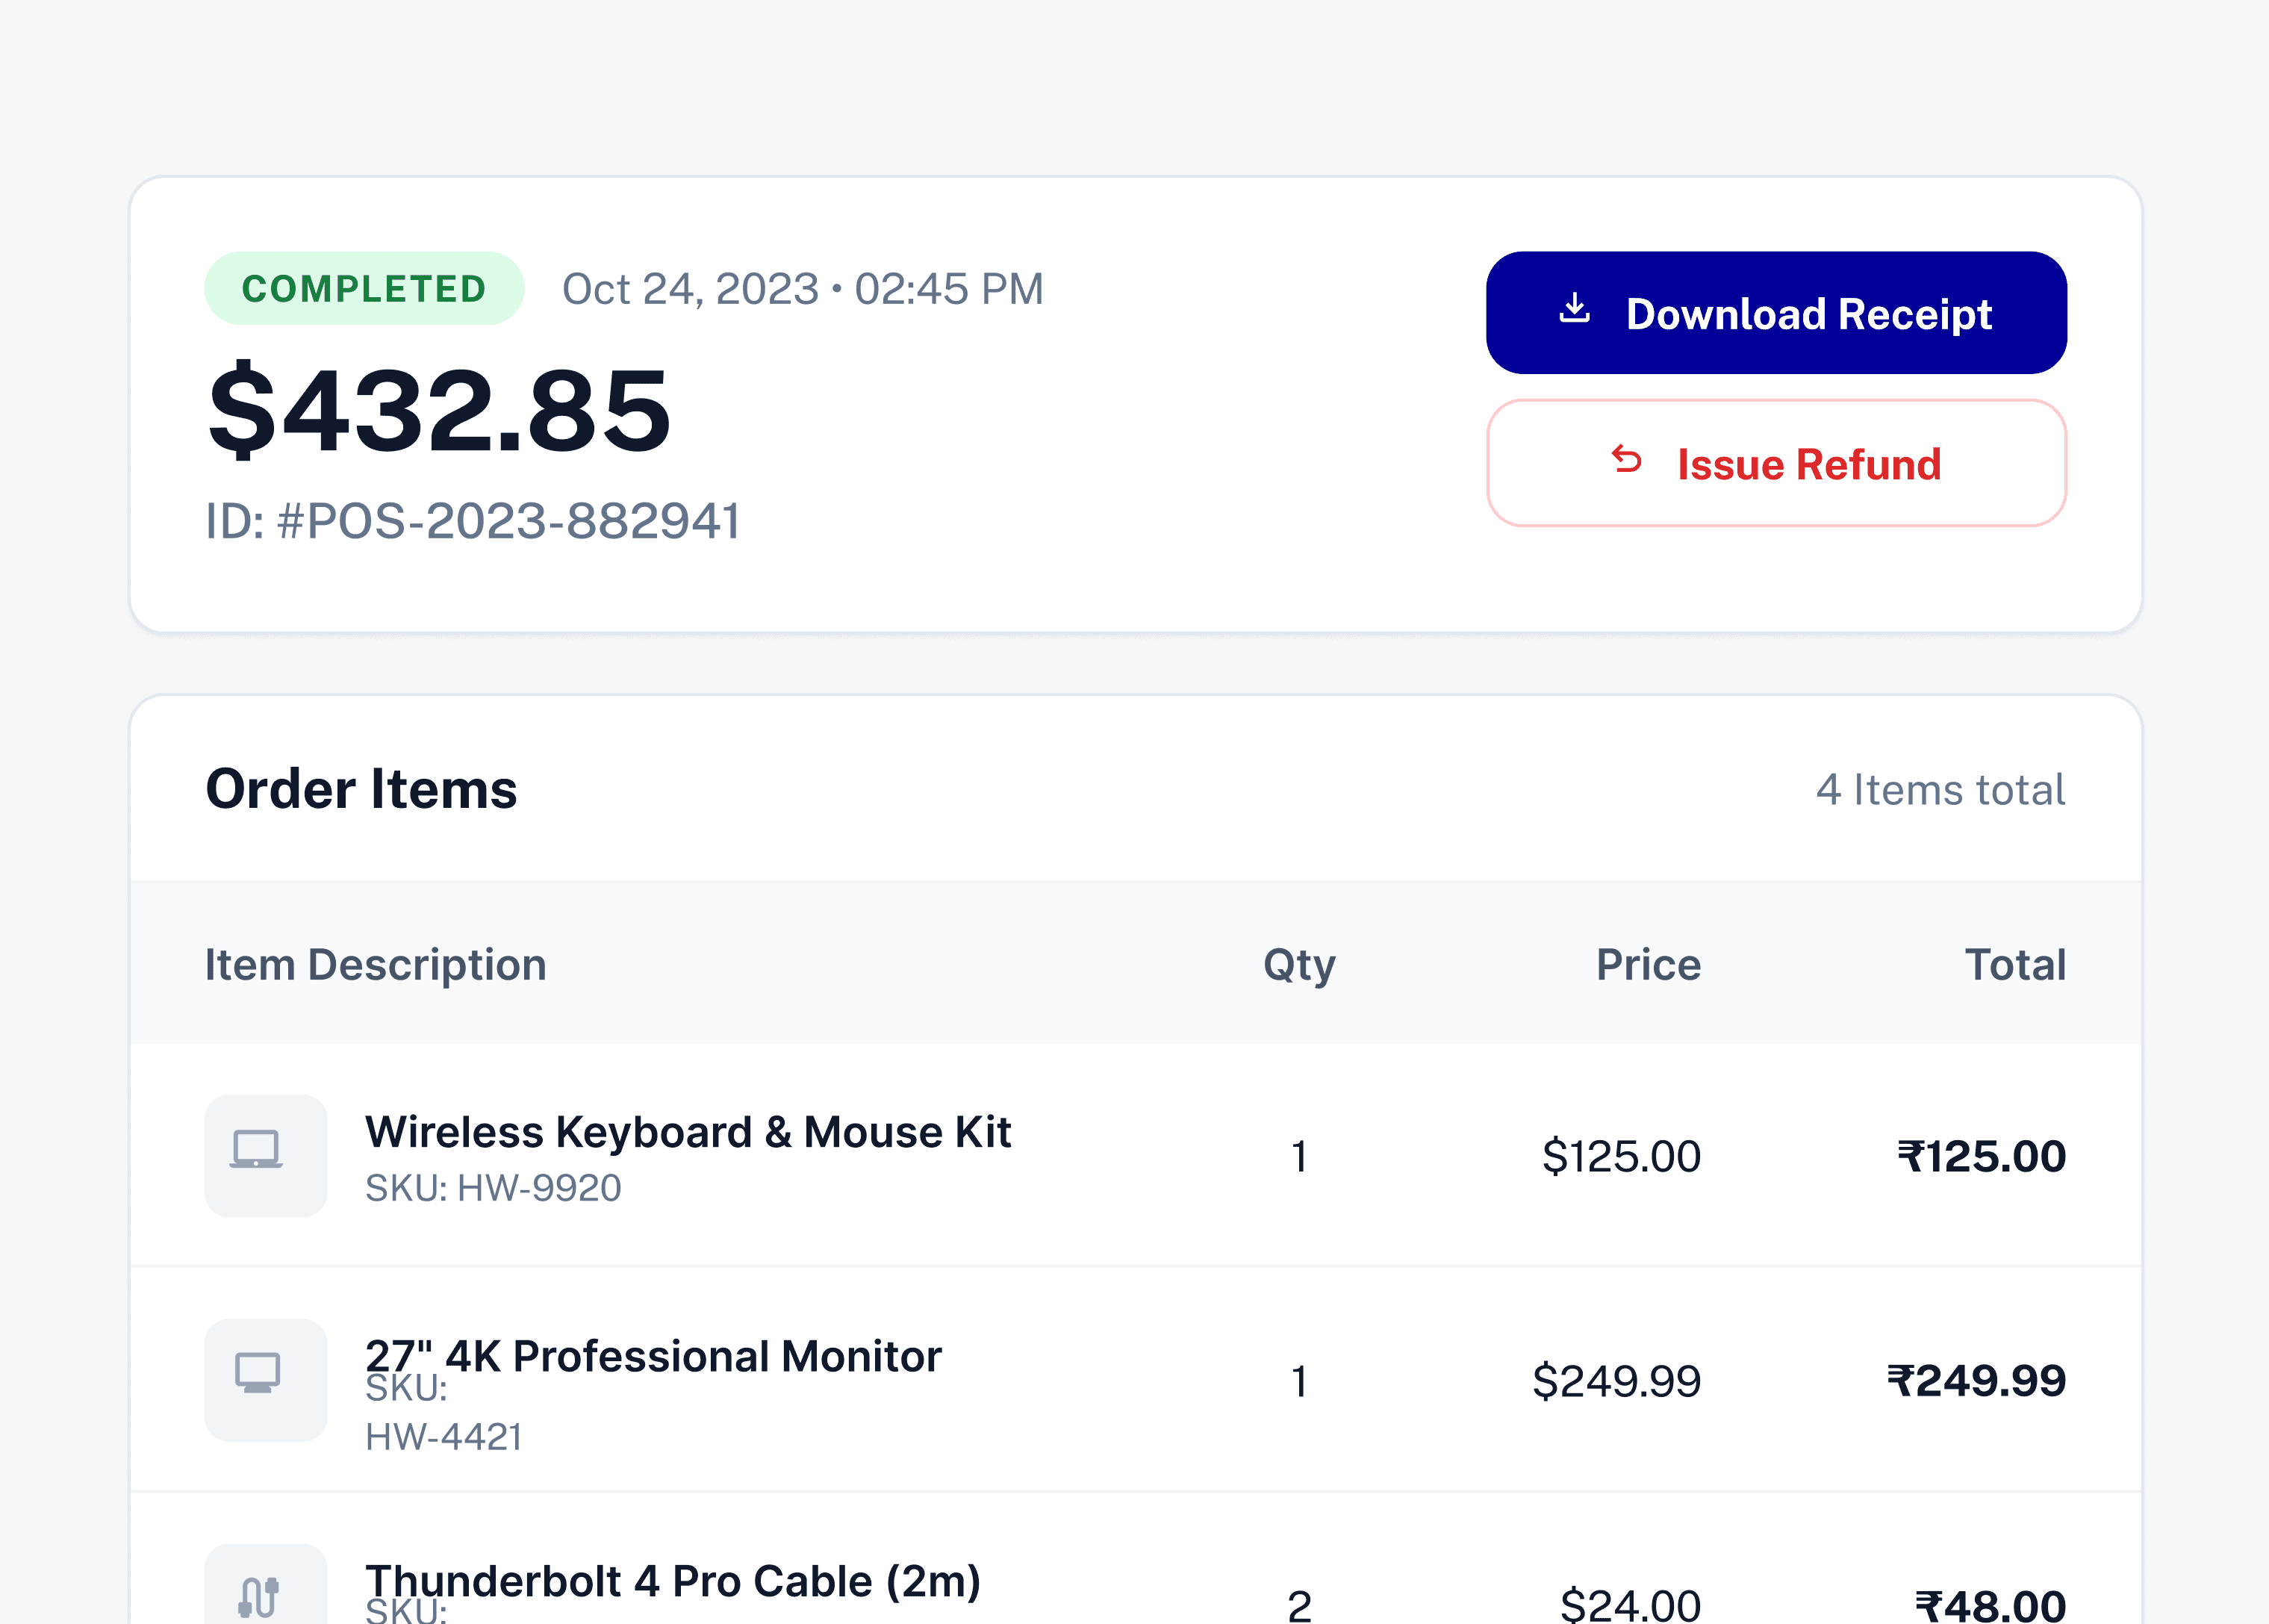This screenshot has width=2269, height=1624.
Task: Click the Order Items heading
Action: pyautogui.click(x=361, y=789)
